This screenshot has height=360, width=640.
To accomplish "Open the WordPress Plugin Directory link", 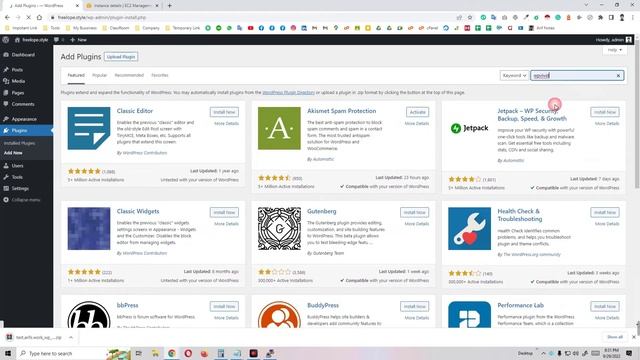I will point(288,93).
